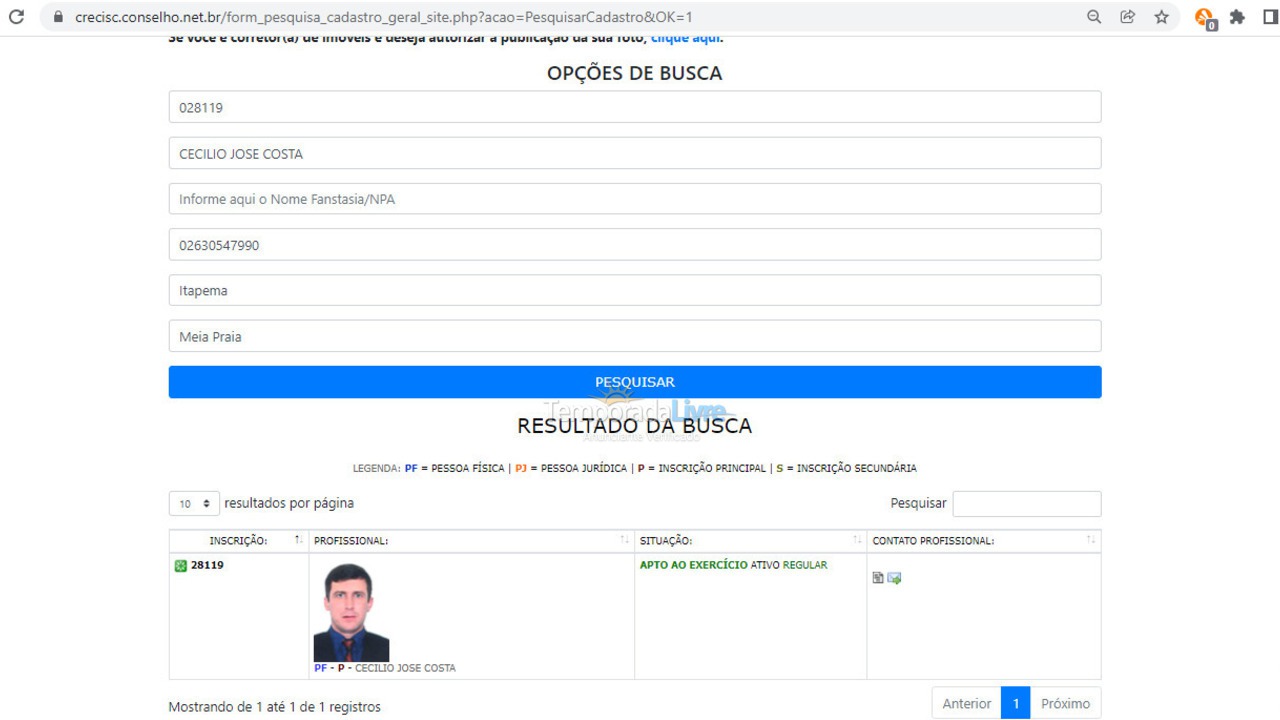Screen dimensions: 1280x720
Task: Click the share icon in the address bar
Action: pos(1126,16)
